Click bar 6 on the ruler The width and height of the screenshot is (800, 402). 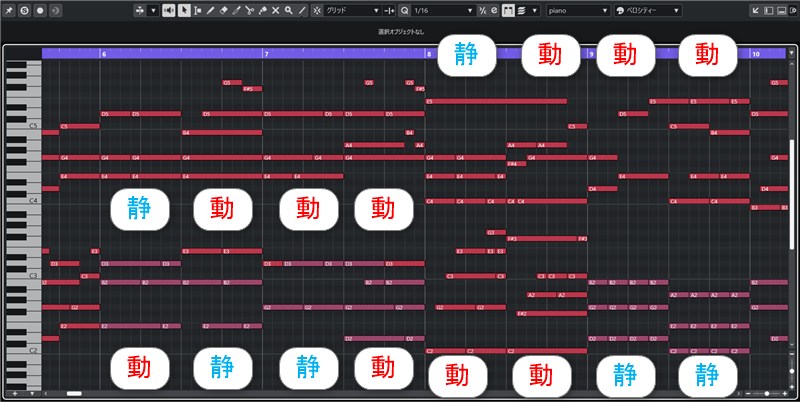(x=104, y=54)
